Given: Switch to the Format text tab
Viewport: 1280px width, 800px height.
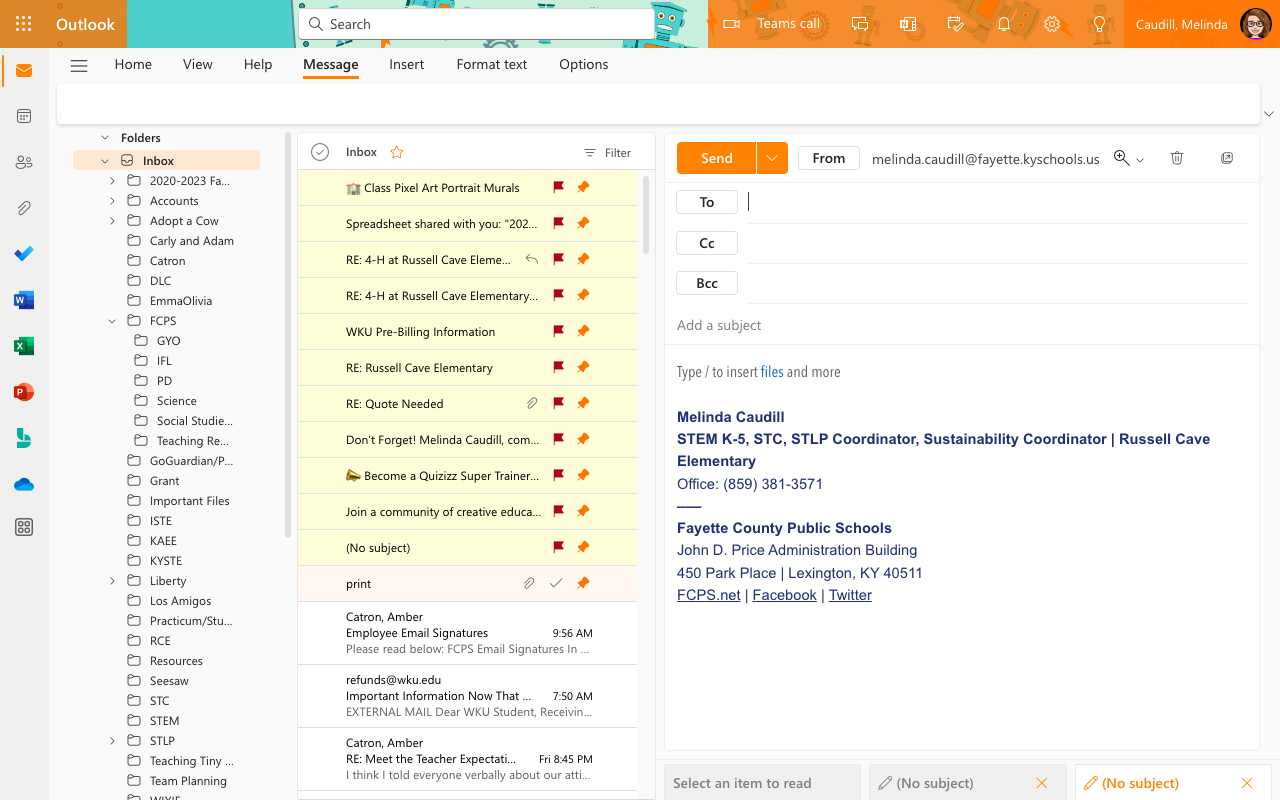Looking at the screenshot, I should click(x=492, y=64).
